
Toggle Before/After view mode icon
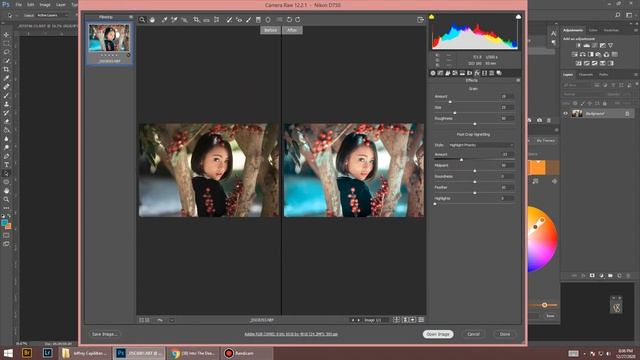coord(396,320)
